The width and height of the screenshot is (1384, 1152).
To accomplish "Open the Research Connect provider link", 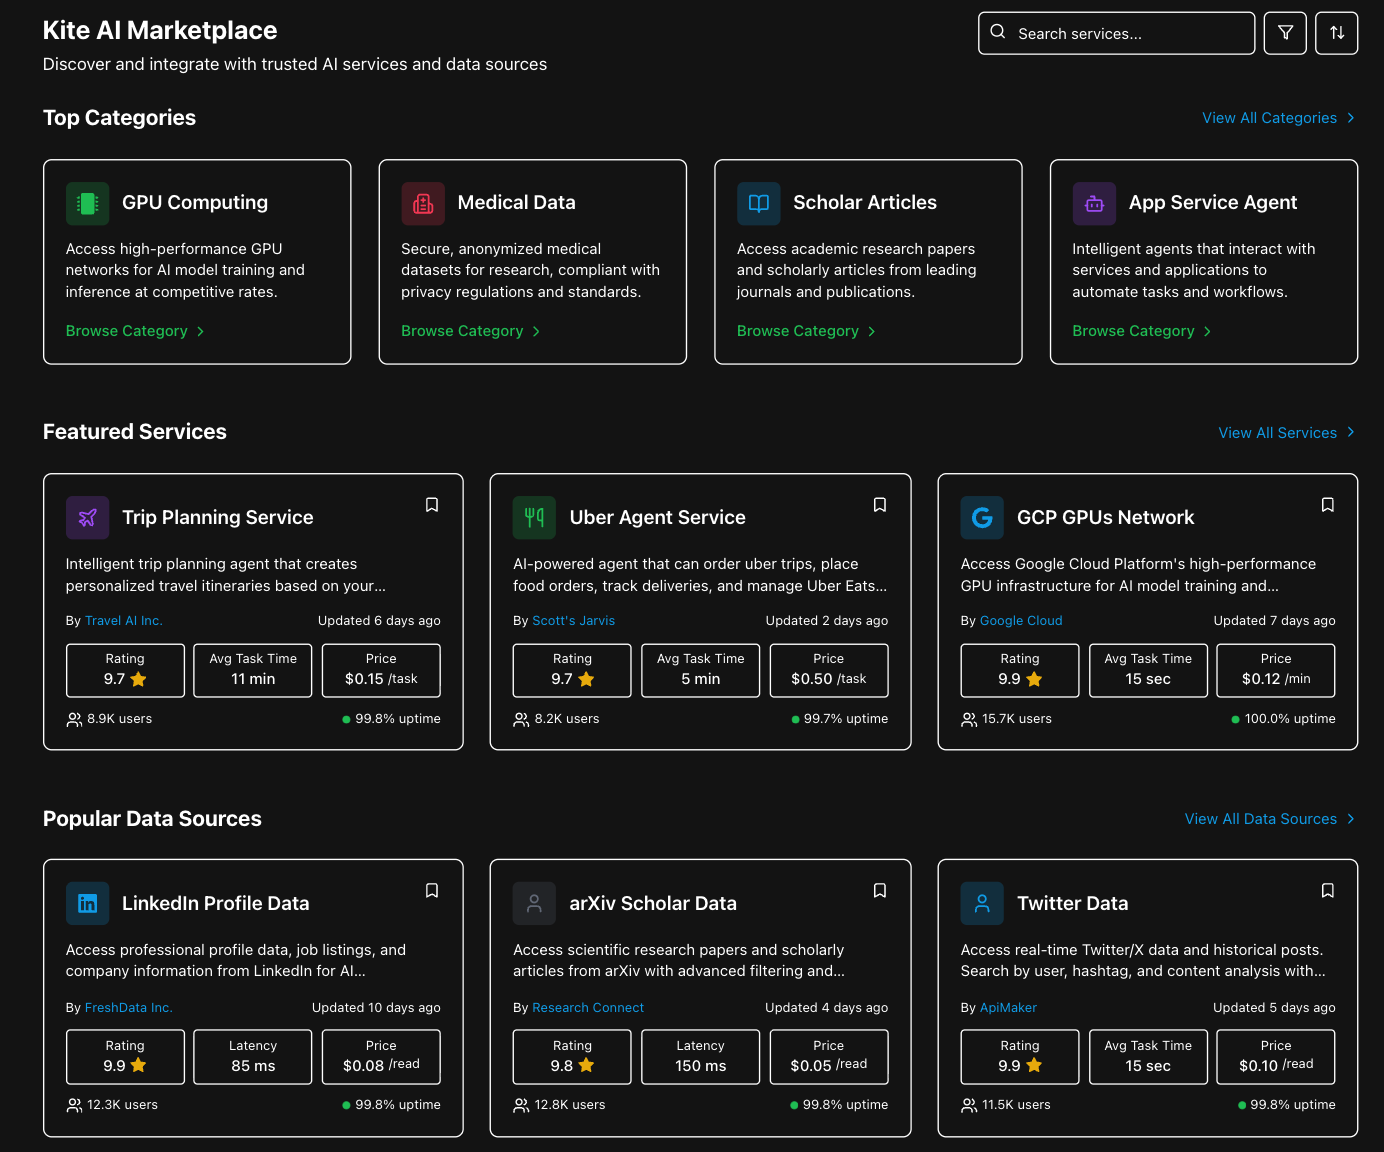I will [x=588, y=1008].
